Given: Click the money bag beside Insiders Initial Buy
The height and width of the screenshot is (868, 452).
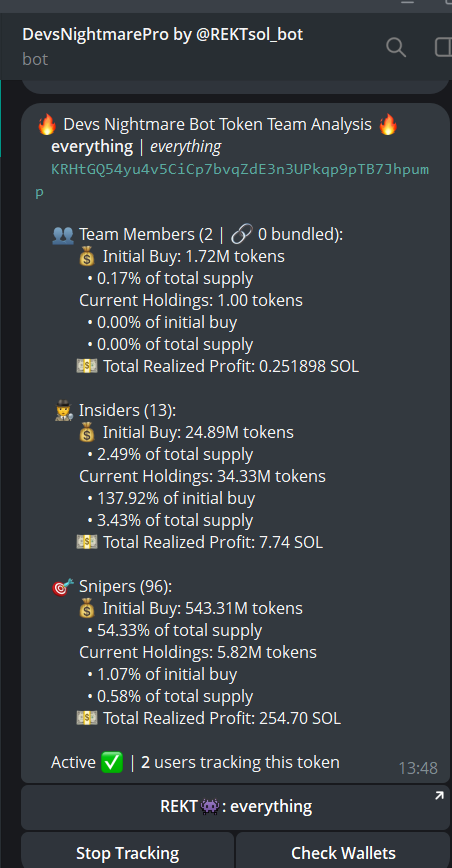Looking at the screenshot, I should 87,432.
